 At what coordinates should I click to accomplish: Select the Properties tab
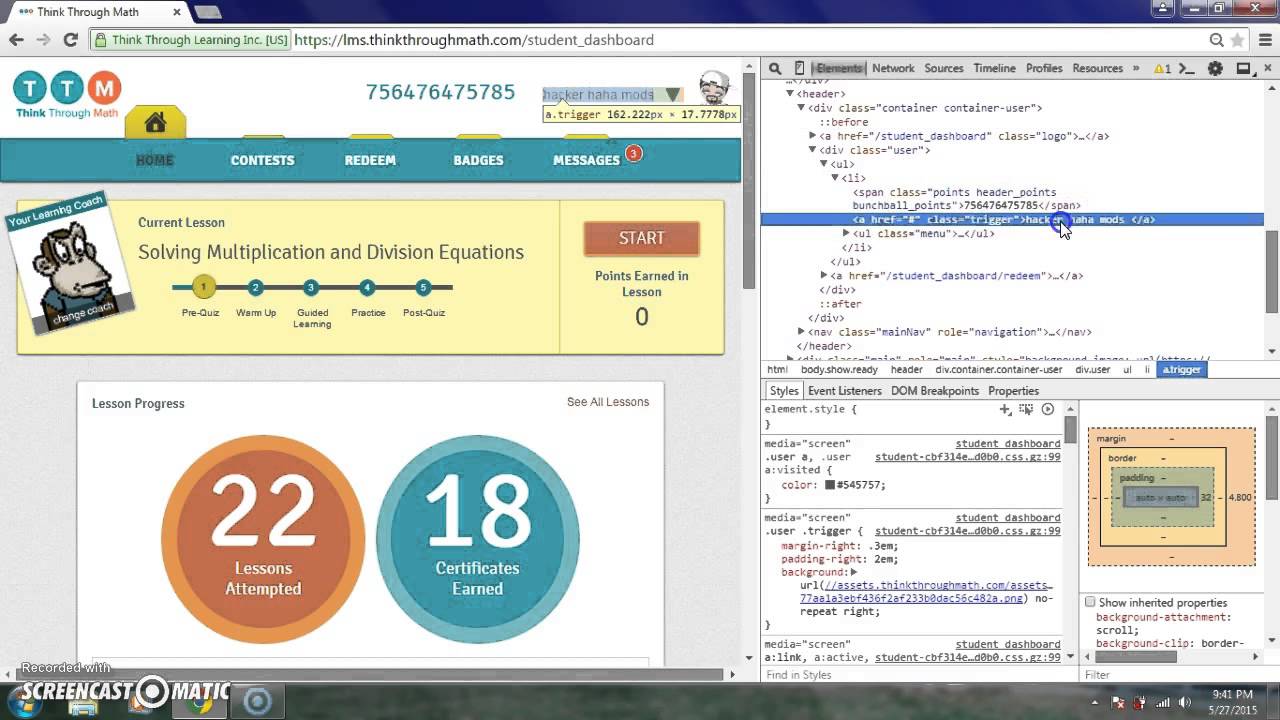(1013, 391)
